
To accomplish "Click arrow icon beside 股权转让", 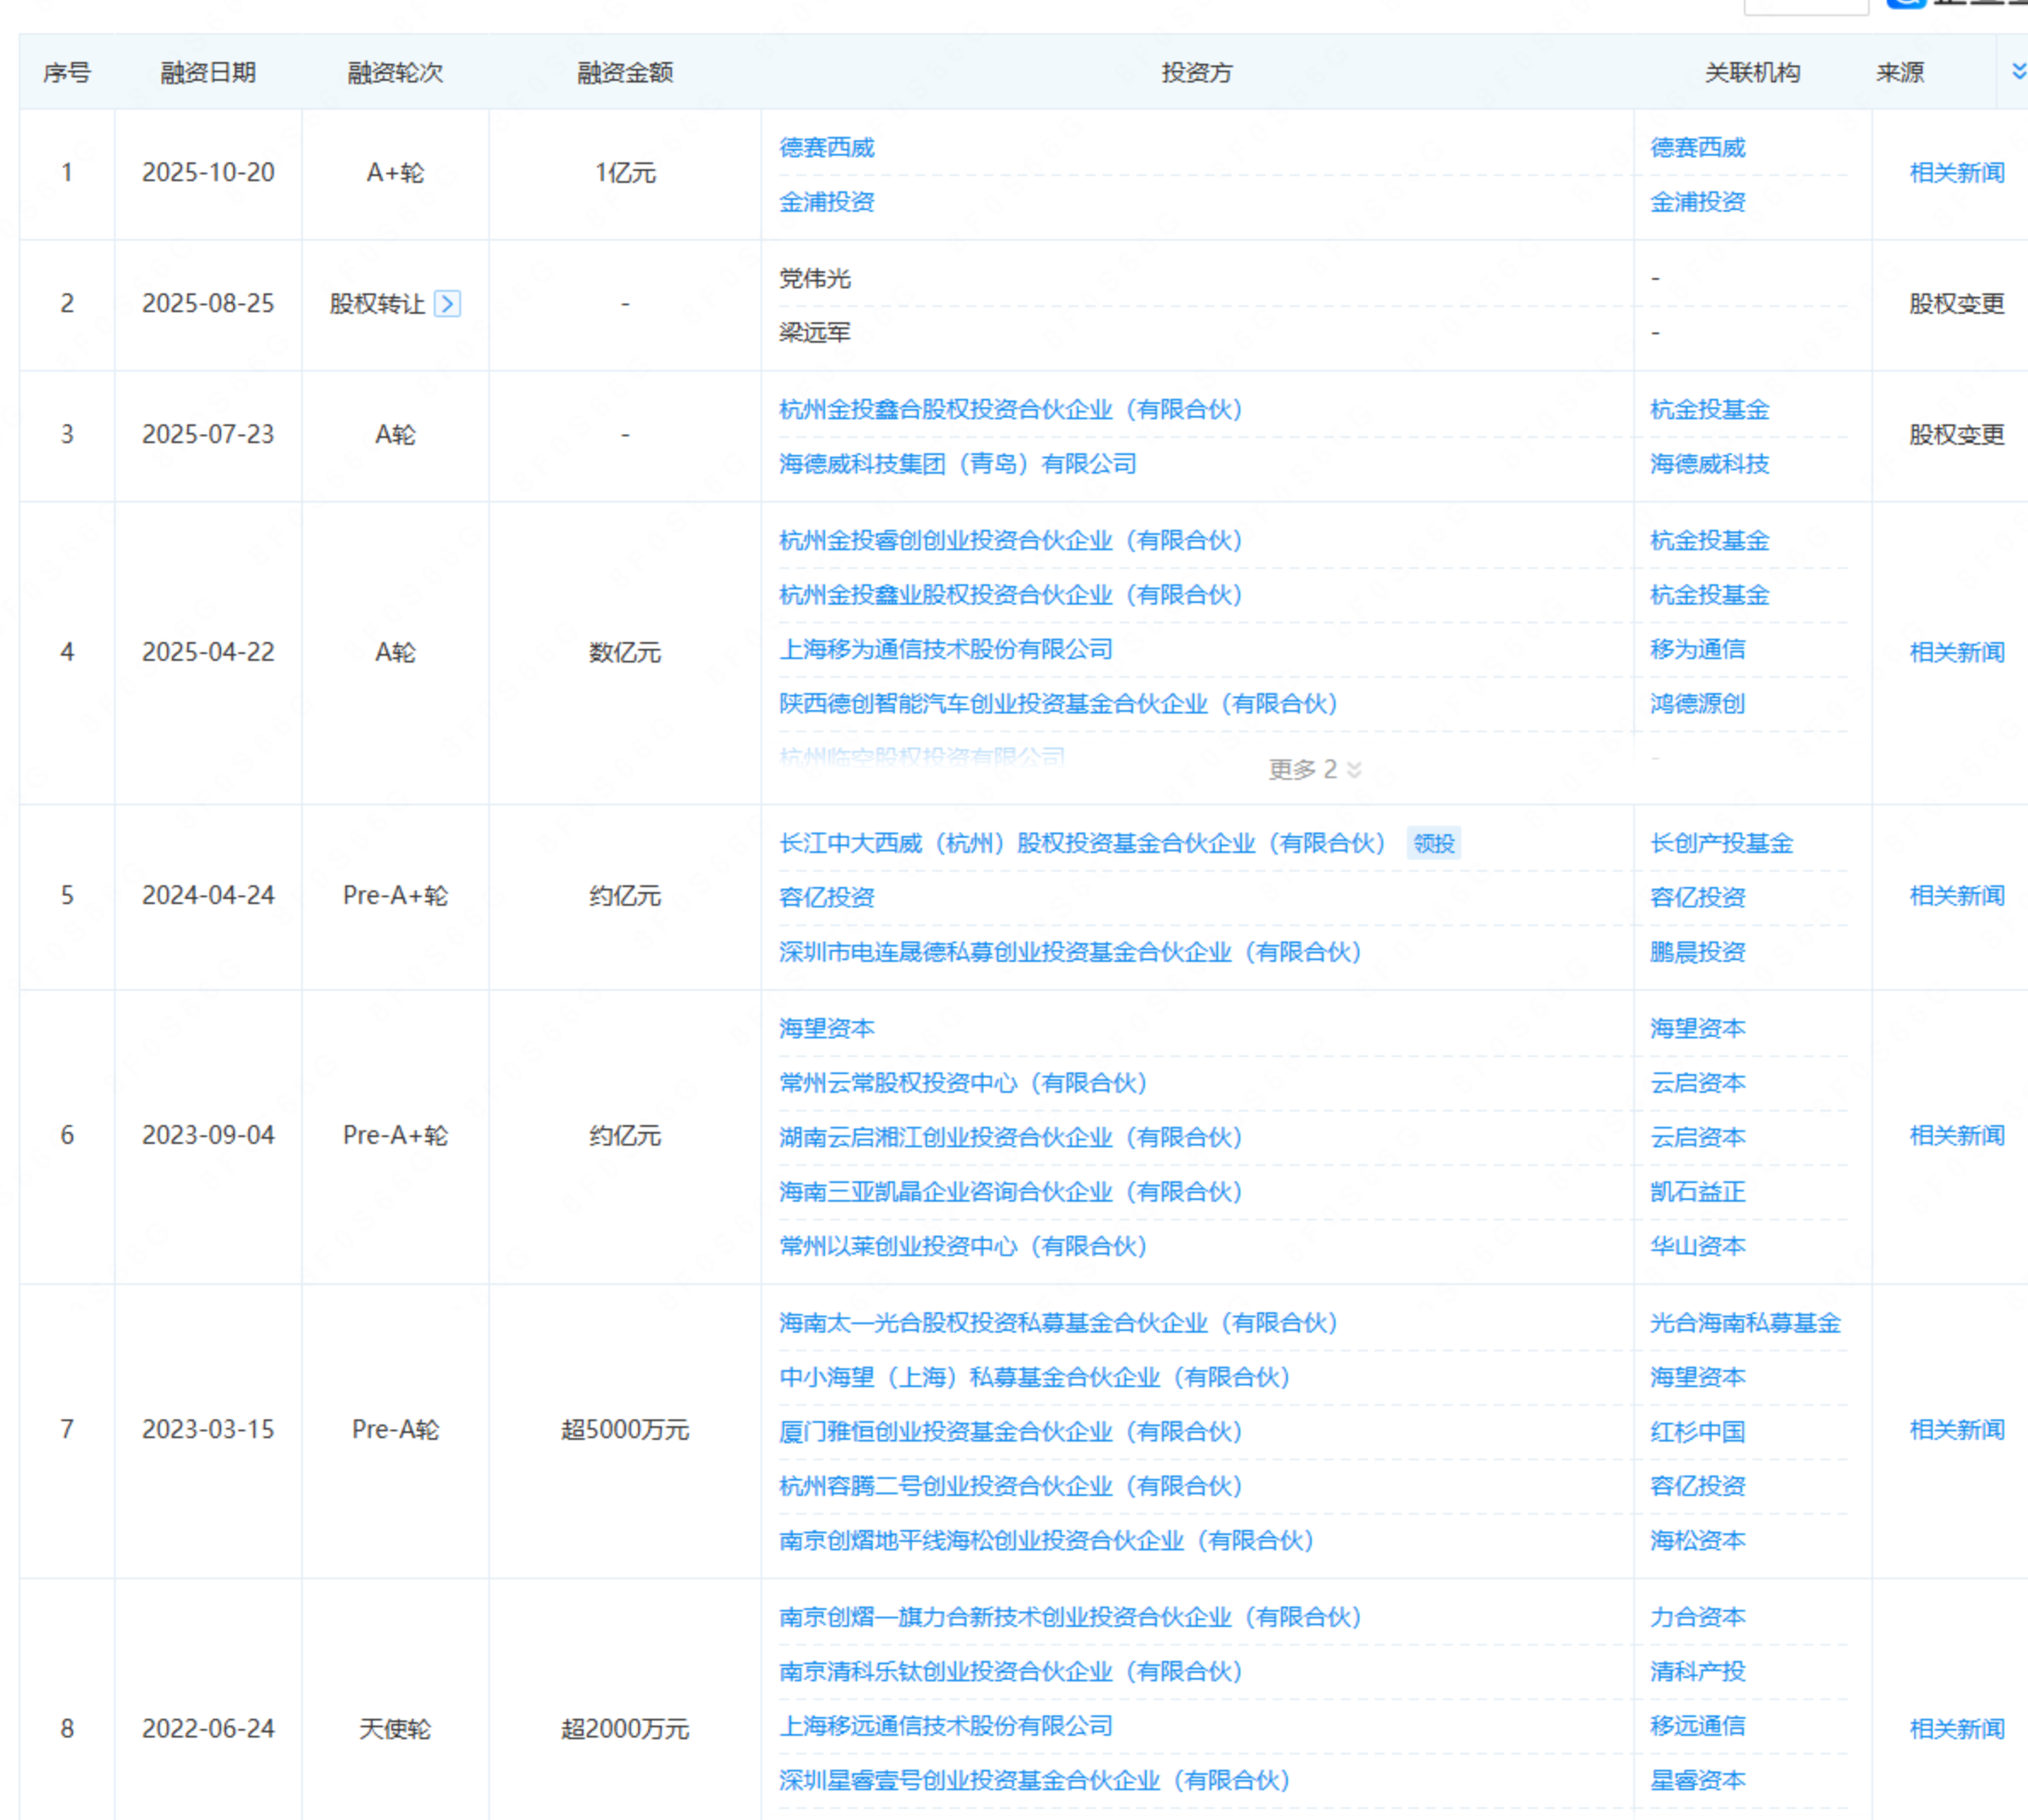I will [x=448, y=304].
